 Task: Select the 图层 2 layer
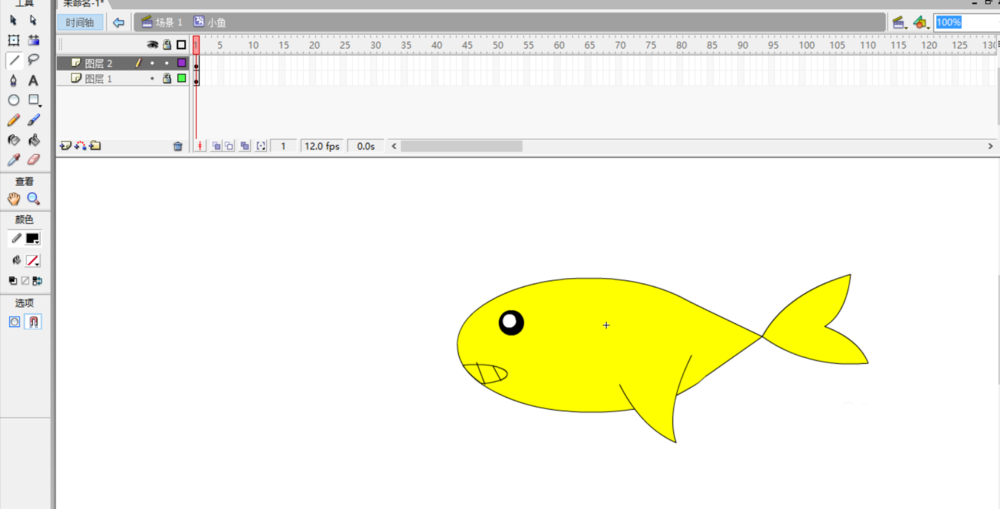coord(98,63)
